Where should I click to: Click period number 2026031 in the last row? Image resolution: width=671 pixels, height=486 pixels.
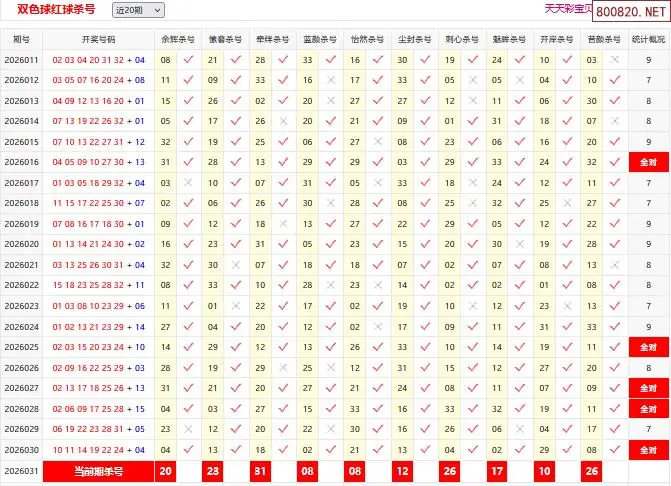coord(21,471)
